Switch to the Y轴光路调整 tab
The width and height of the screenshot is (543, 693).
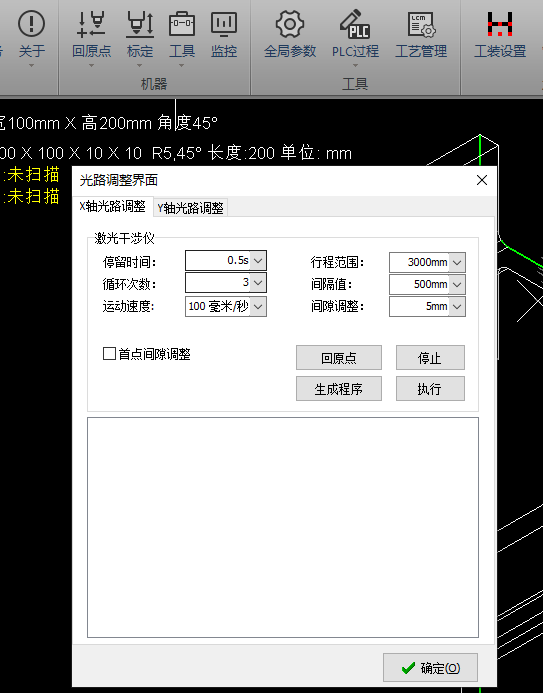(190, 208)
